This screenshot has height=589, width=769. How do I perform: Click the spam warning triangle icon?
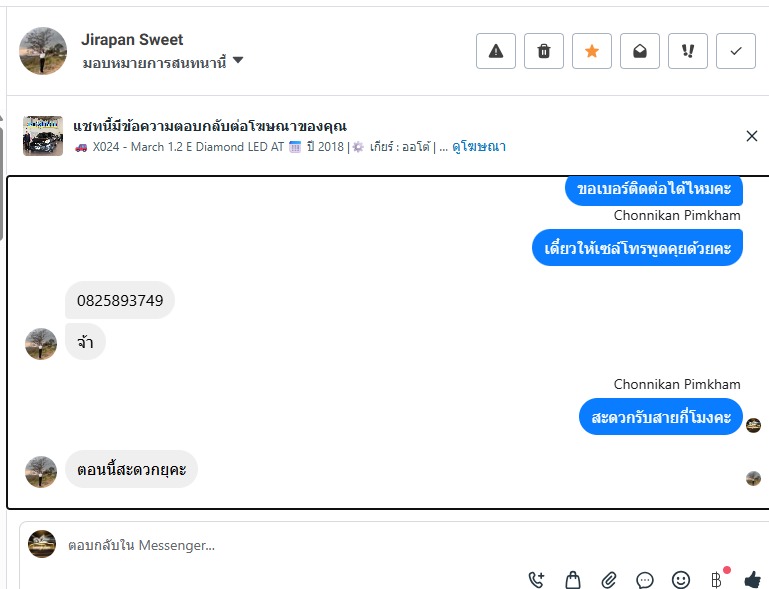pyautogui.click(x=496, y=51)
